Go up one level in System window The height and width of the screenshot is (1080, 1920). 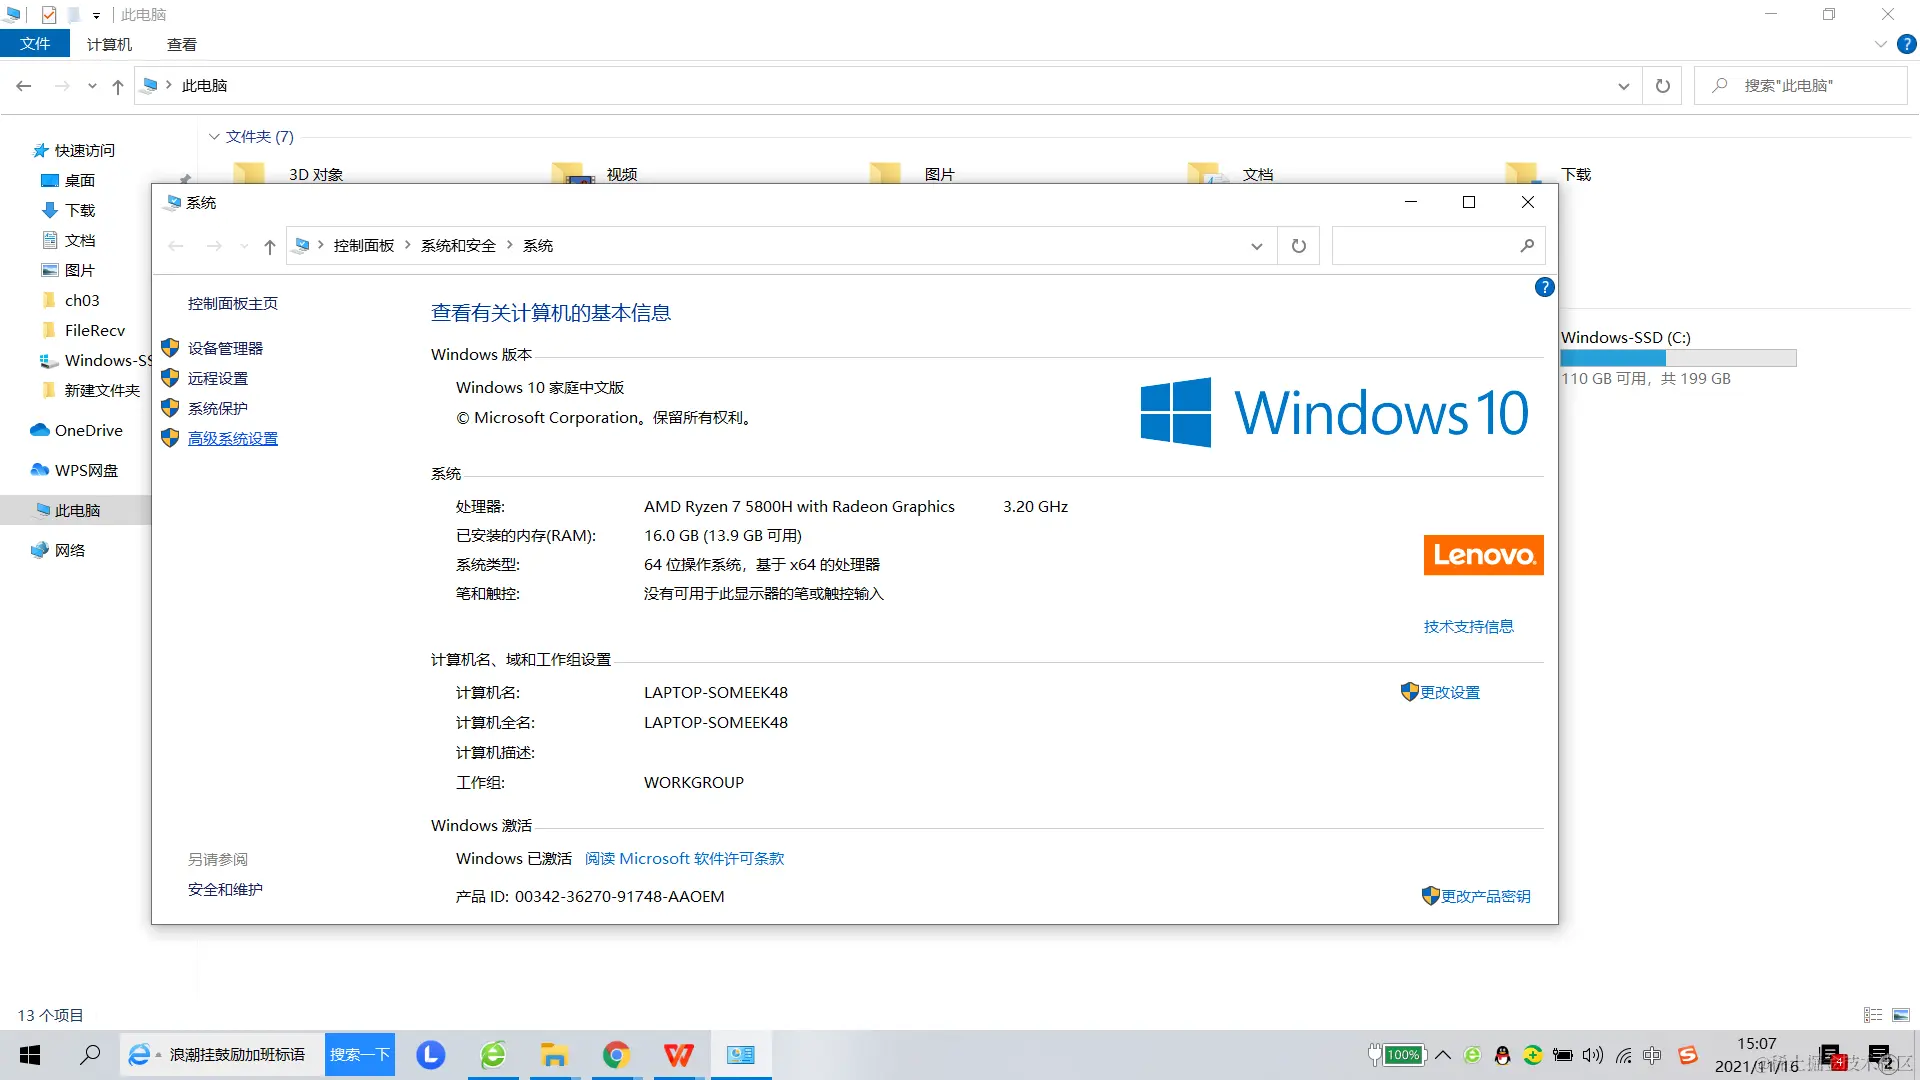[x=269, y=246]
